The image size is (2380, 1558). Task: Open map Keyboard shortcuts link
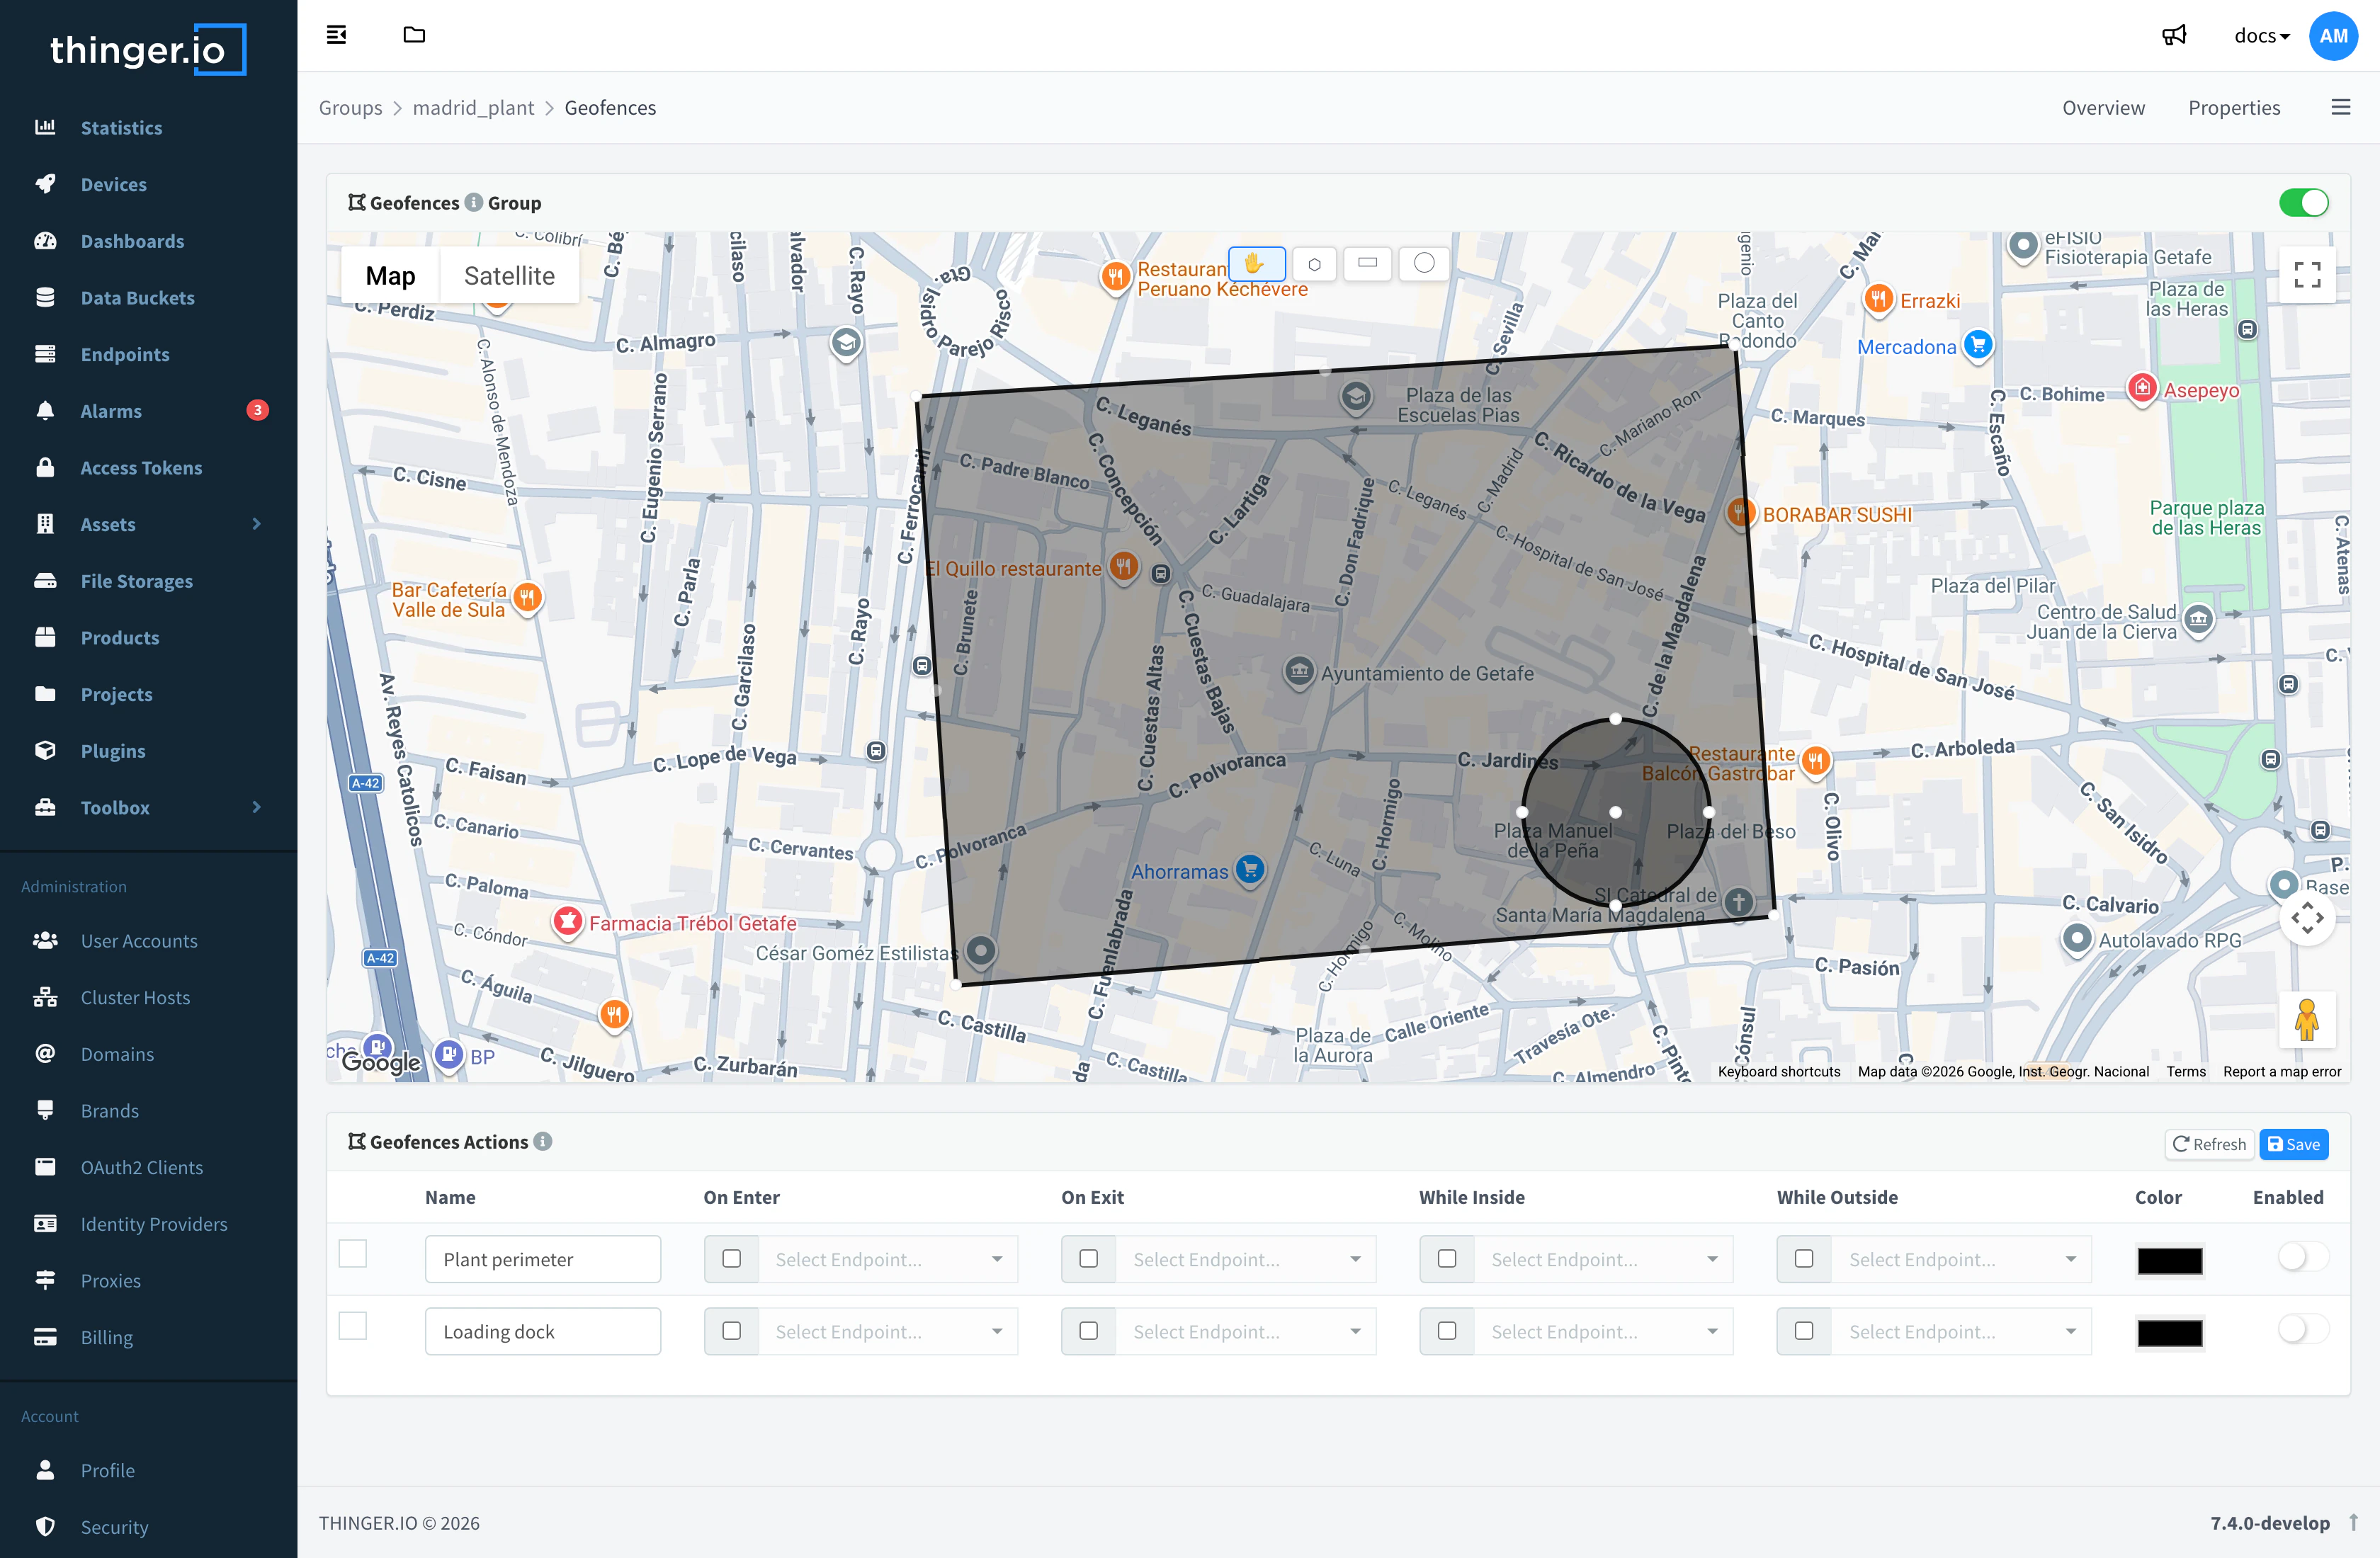1778,1071
